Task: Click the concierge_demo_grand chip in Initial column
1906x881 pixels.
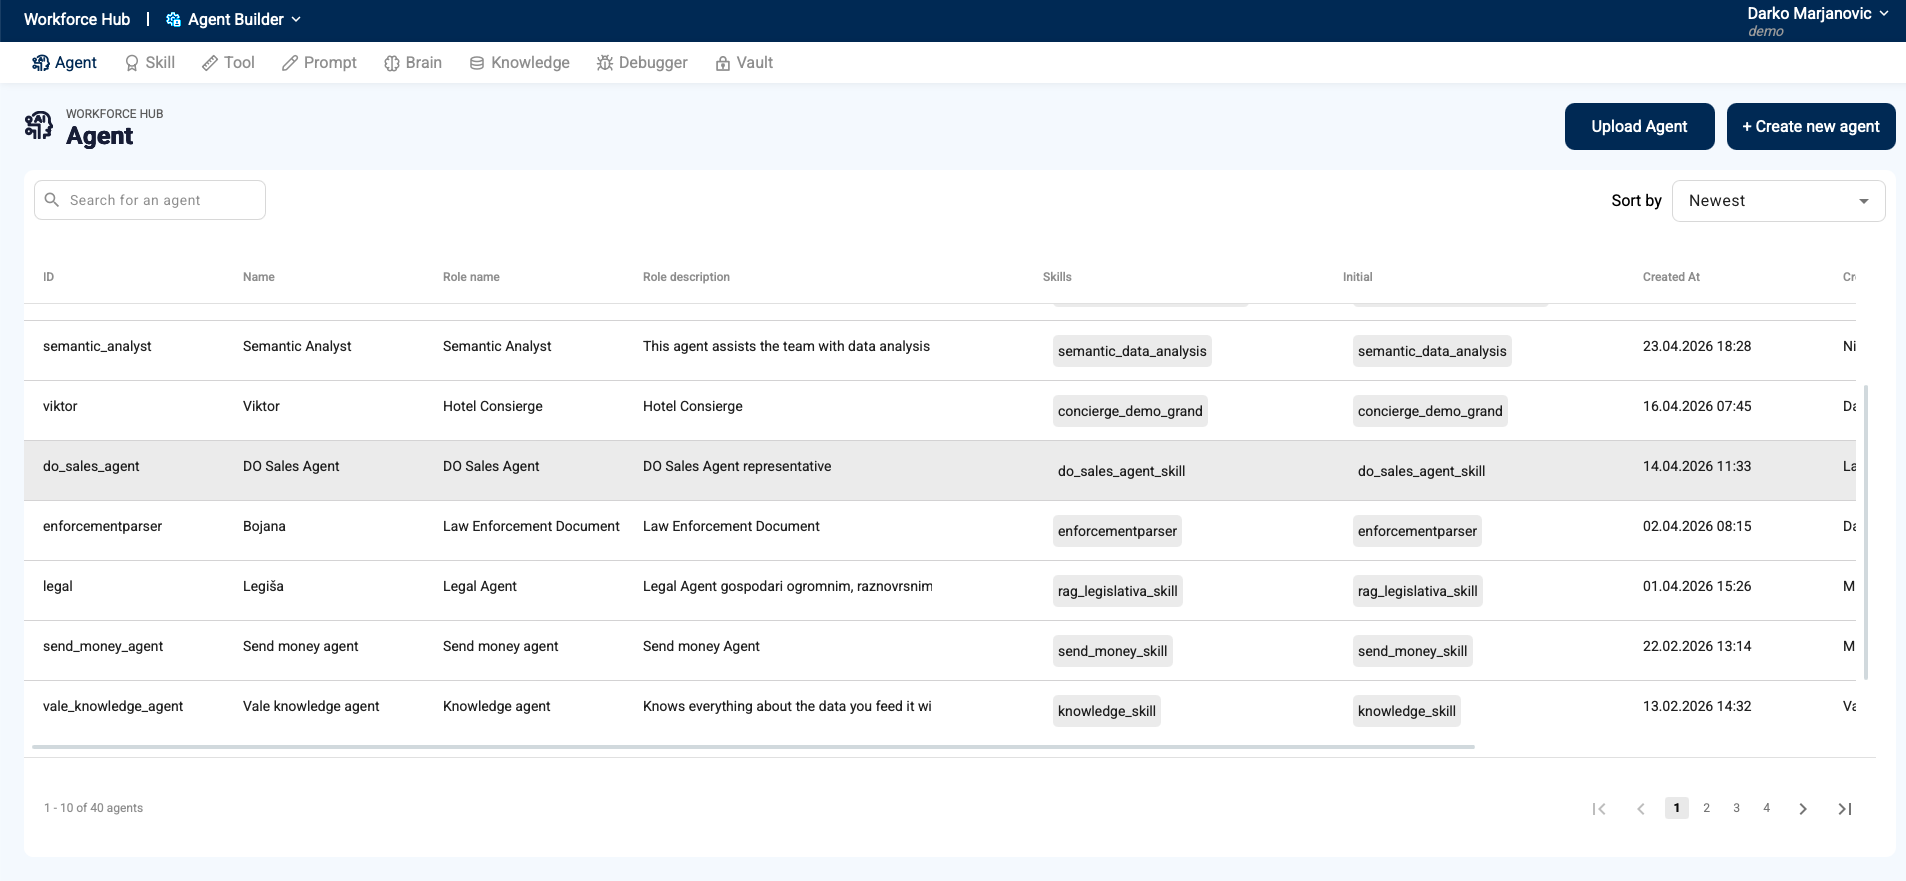Action: click(x=1430, y=411)
